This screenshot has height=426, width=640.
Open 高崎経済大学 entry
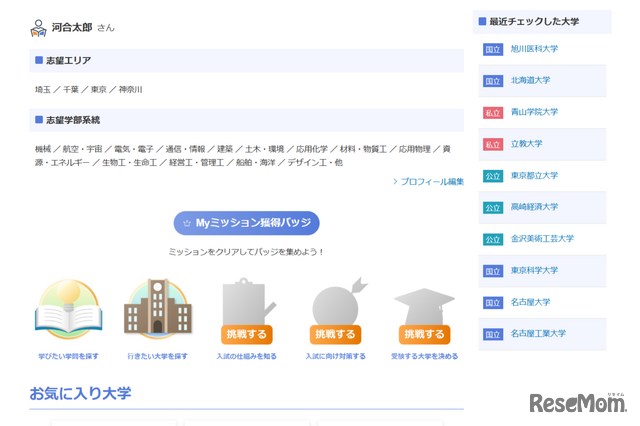534,207
